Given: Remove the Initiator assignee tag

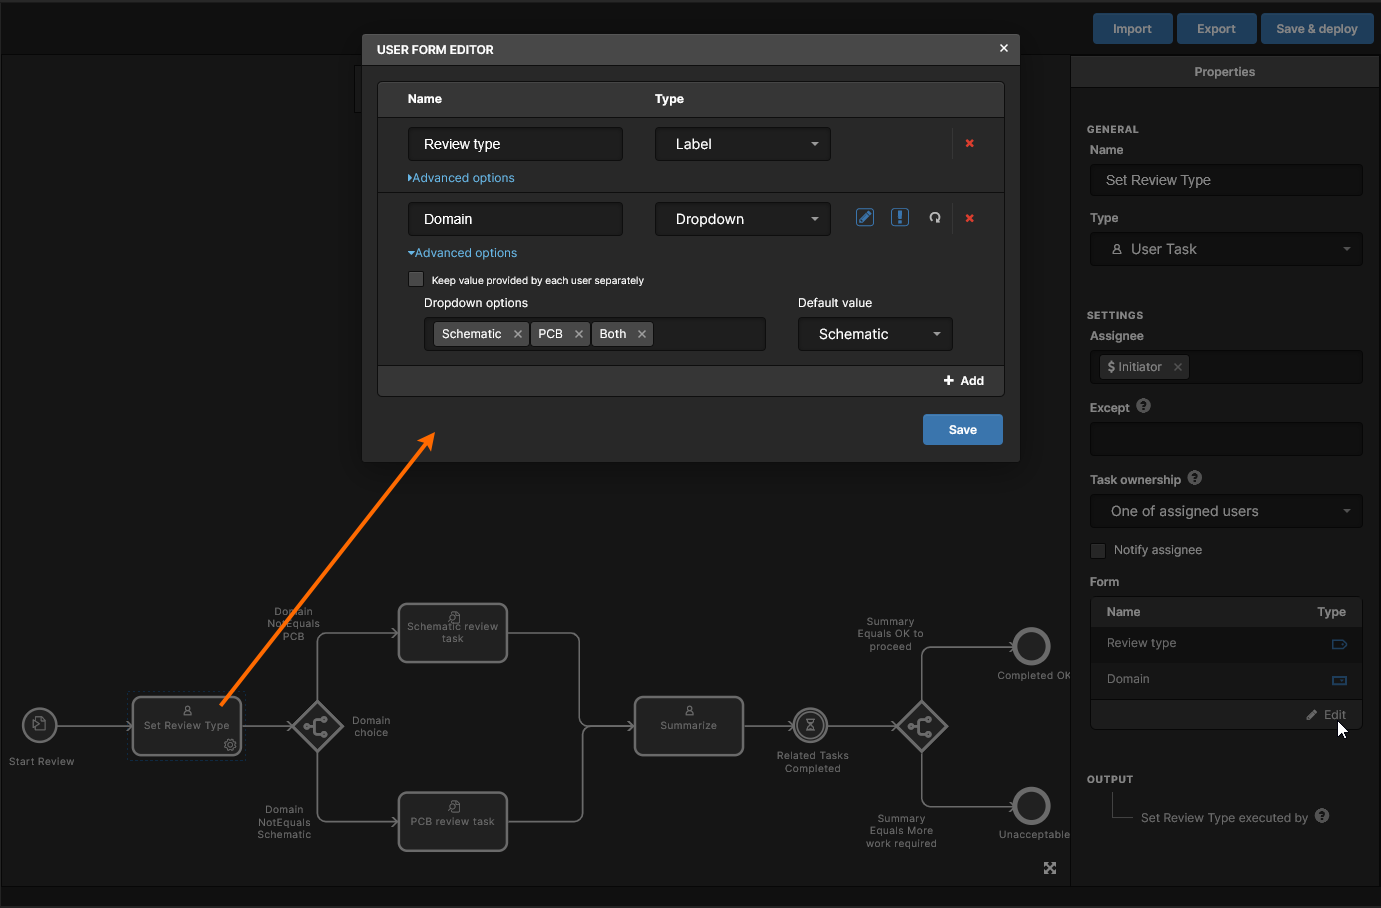Looking at the screenshot, I should (1178, 367).
